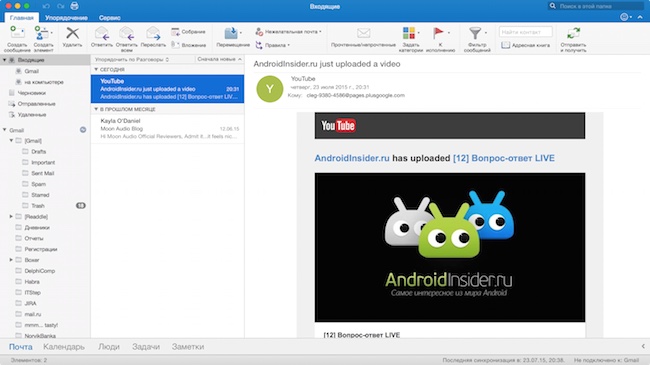Click the Follow up red flag icon
Screen dimensions: 650x365
pyautogui.click(x=438, y=33)
